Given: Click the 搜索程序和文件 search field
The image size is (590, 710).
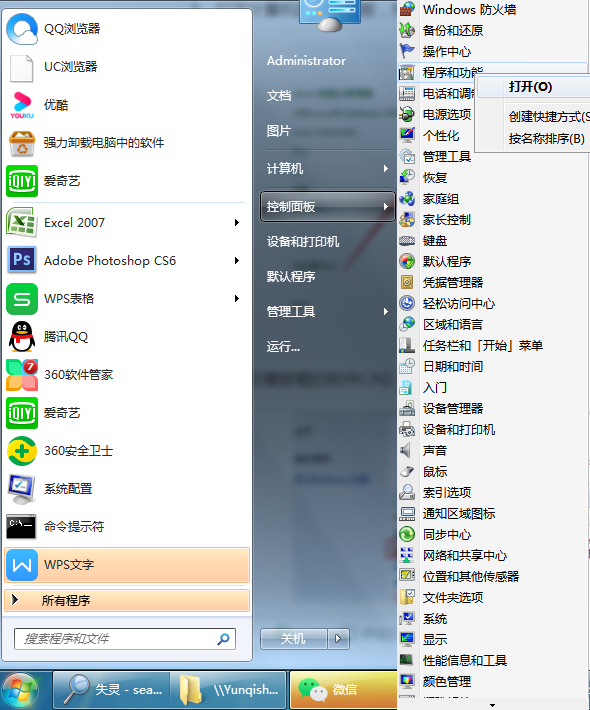Looking at the screenshot, I should pos(125,639).
